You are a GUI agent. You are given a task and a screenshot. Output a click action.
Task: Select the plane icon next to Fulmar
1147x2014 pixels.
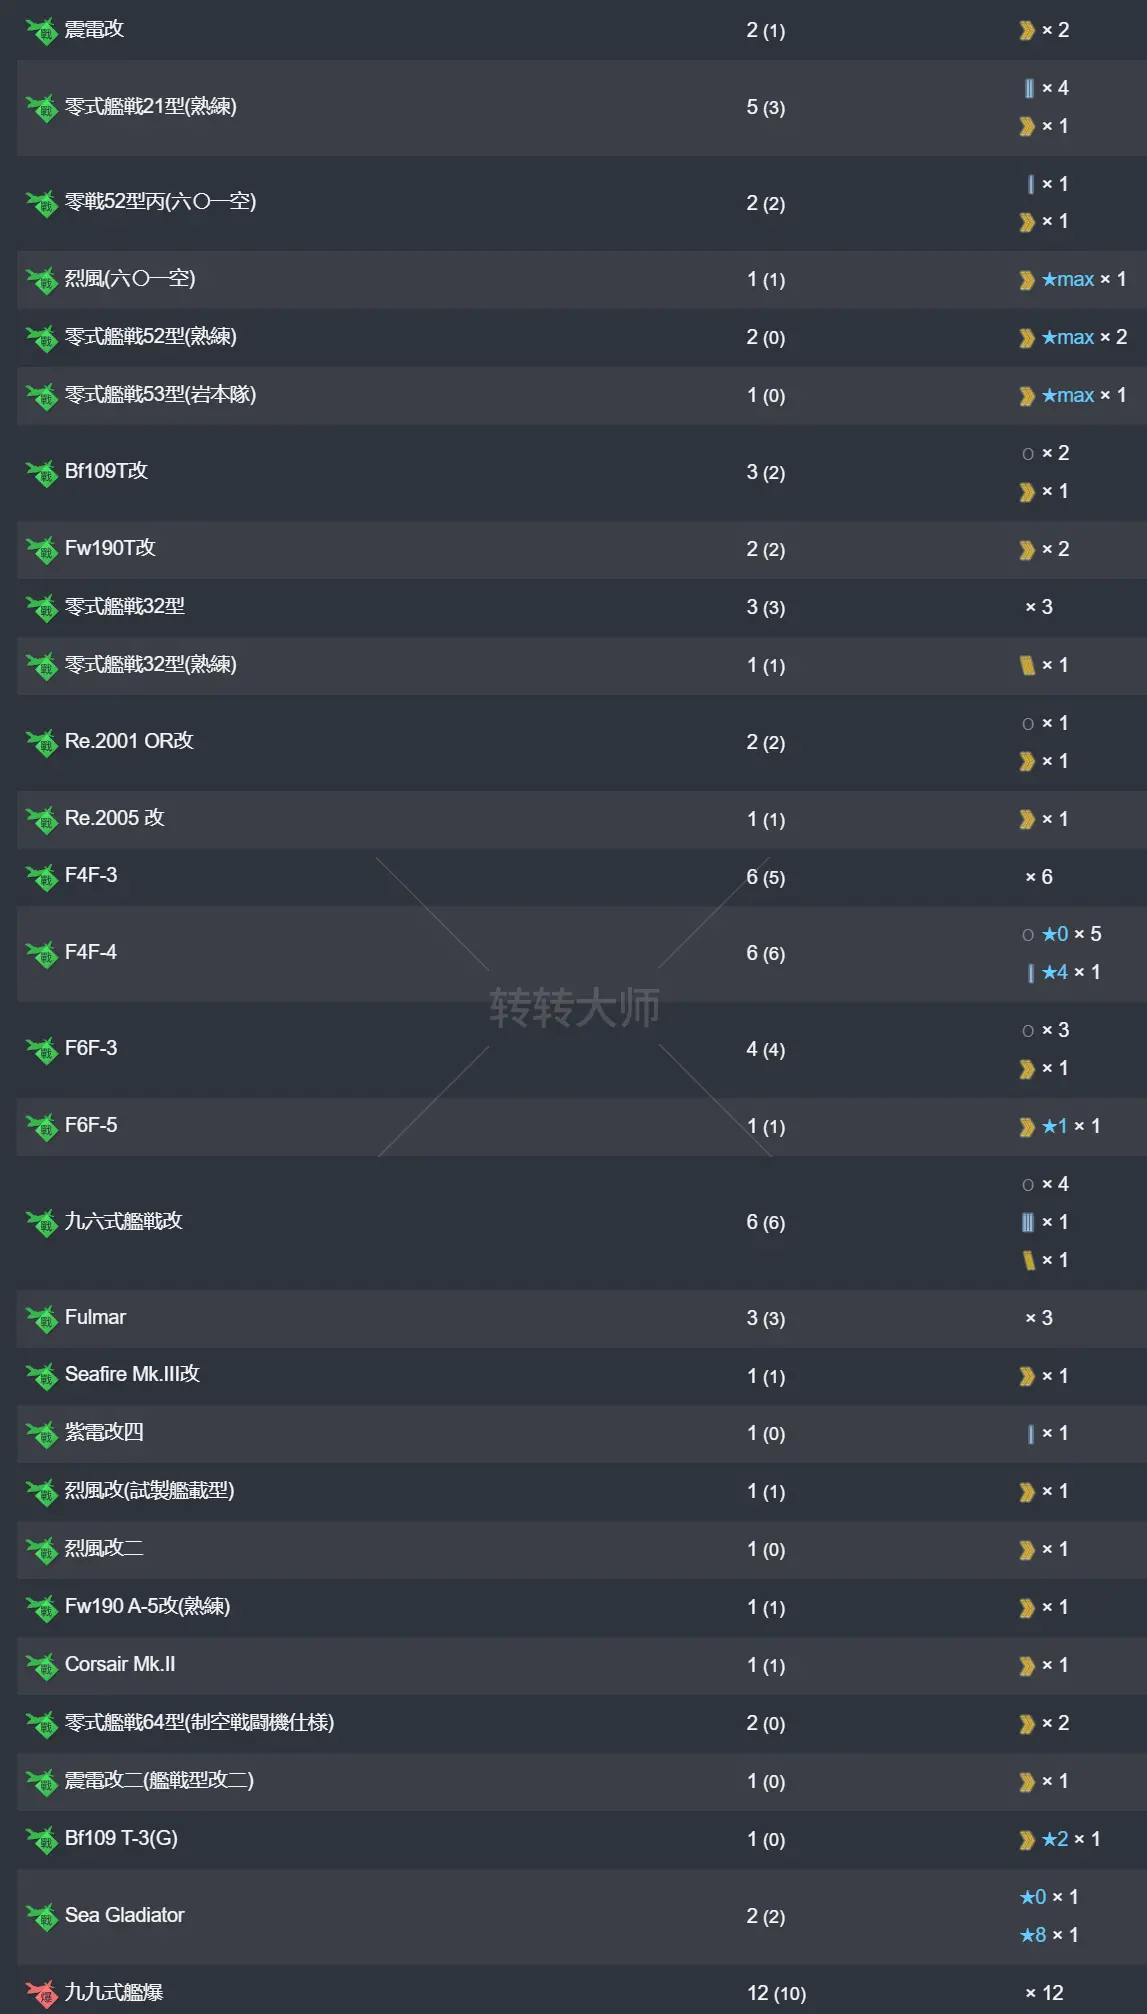point(40,1317)
